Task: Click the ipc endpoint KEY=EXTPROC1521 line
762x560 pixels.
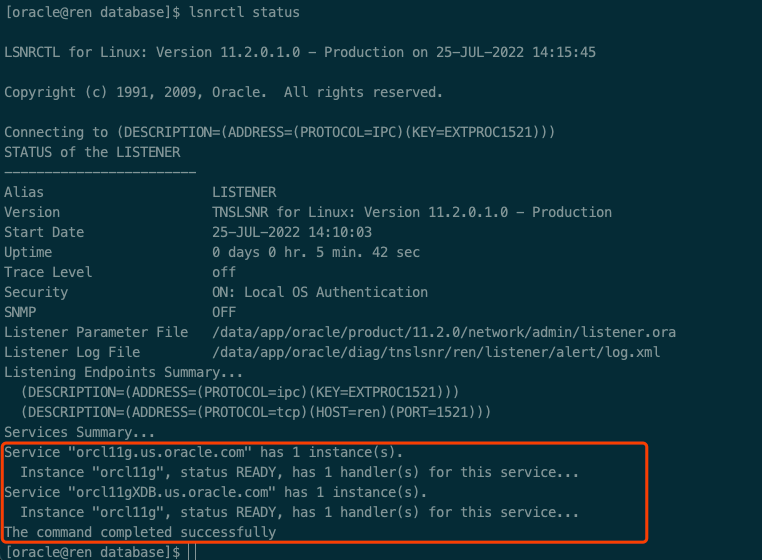Action: pos(240,392)
